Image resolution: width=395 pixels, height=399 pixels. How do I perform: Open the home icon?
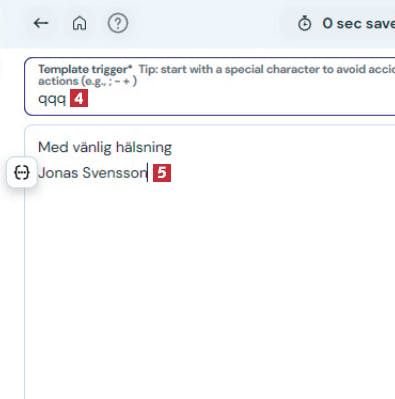pos(79,23)
